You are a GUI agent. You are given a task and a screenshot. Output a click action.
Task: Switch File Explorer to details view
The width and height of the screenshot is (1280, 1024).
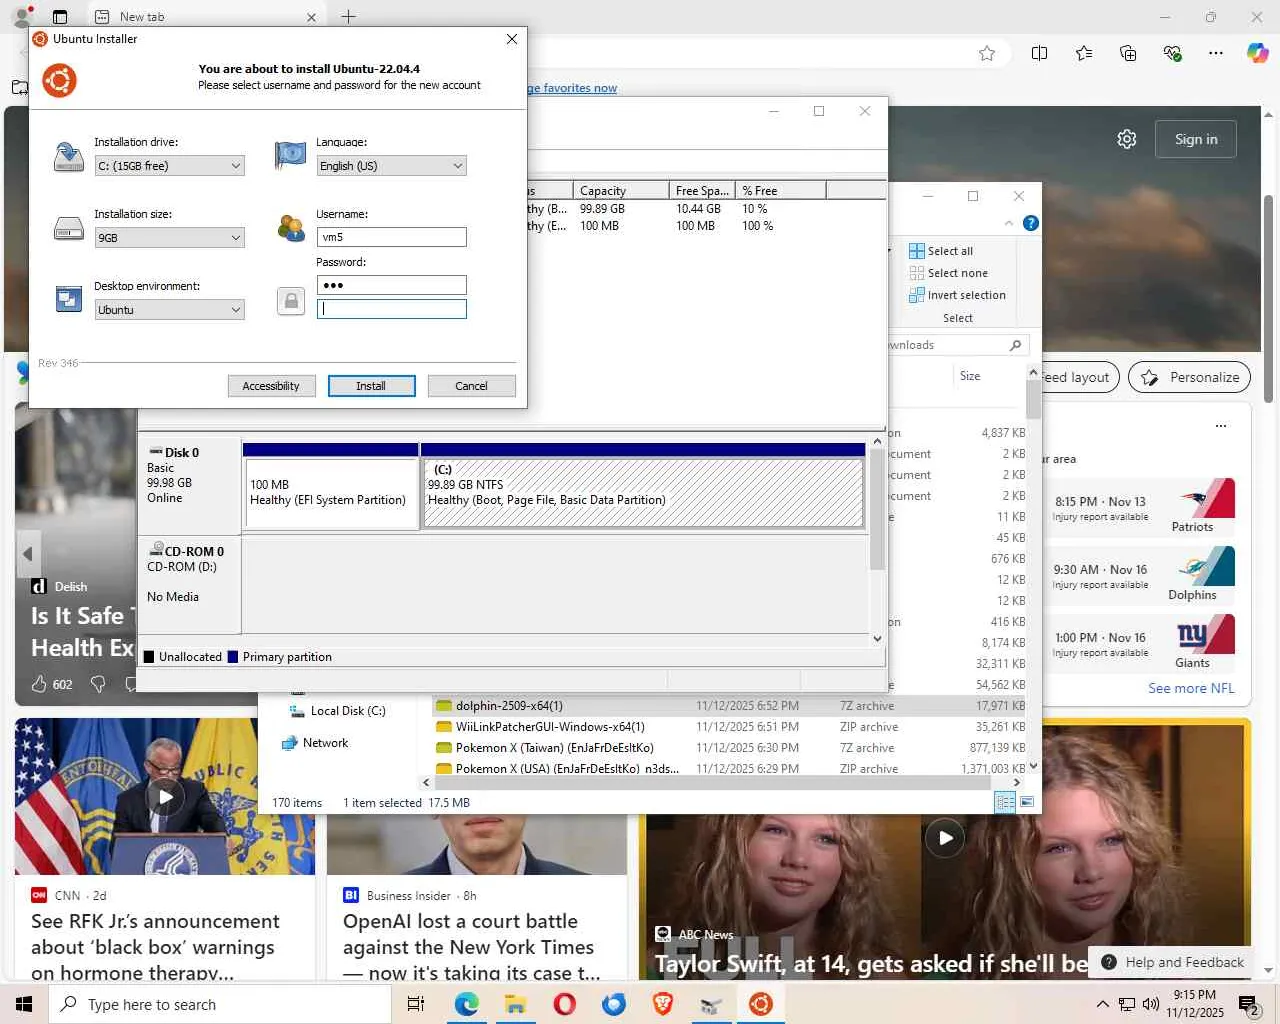point(1005,802)
